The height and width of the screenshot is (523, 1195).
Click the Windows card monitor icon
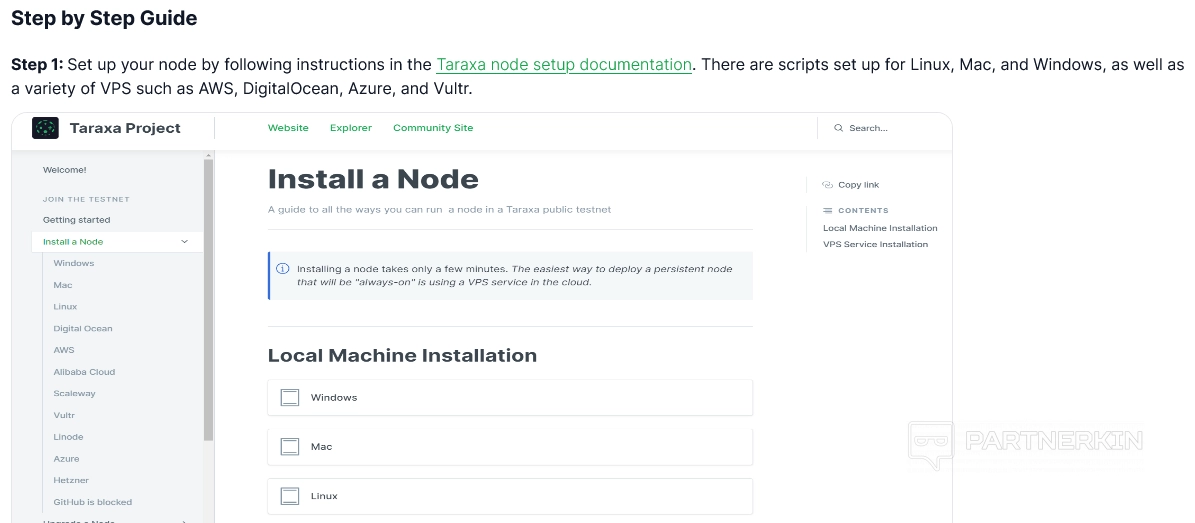click(290, 397)
